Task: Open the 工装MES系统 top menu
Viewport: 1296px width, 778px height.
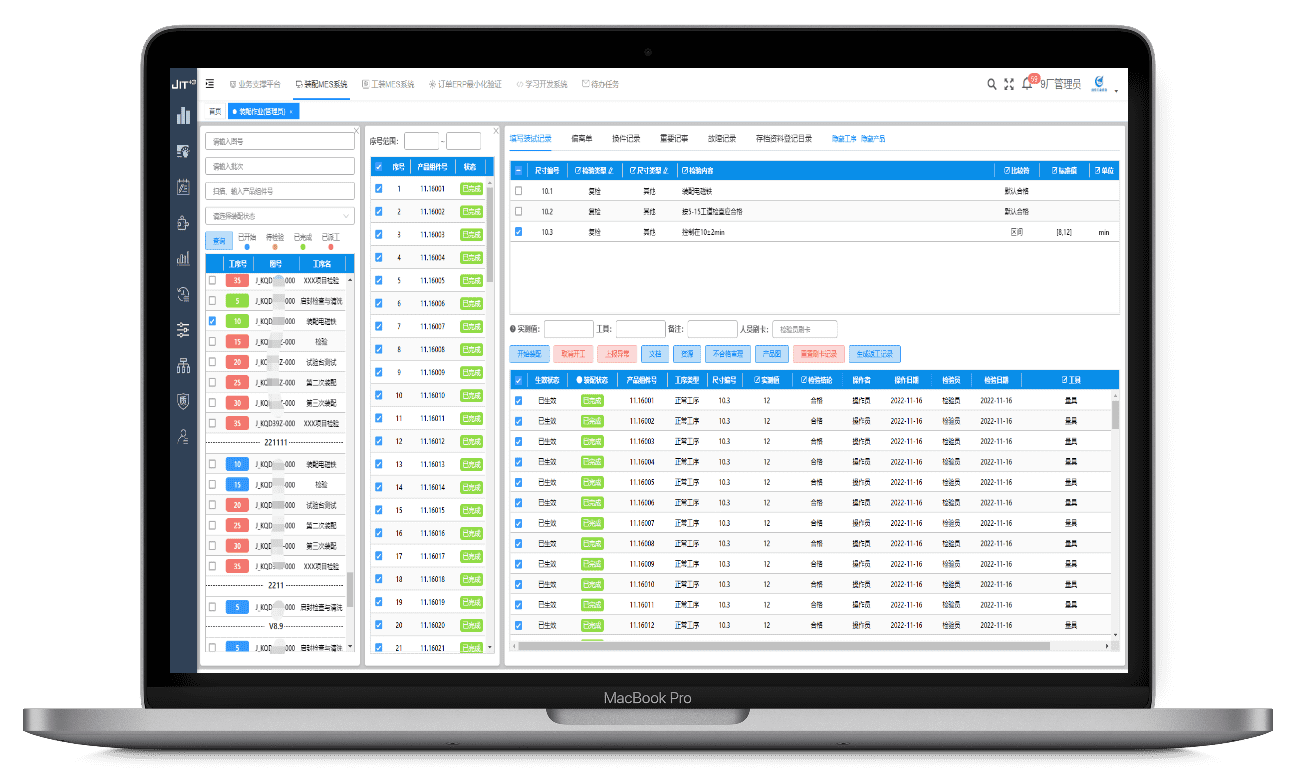Action: tap(388, 85)
